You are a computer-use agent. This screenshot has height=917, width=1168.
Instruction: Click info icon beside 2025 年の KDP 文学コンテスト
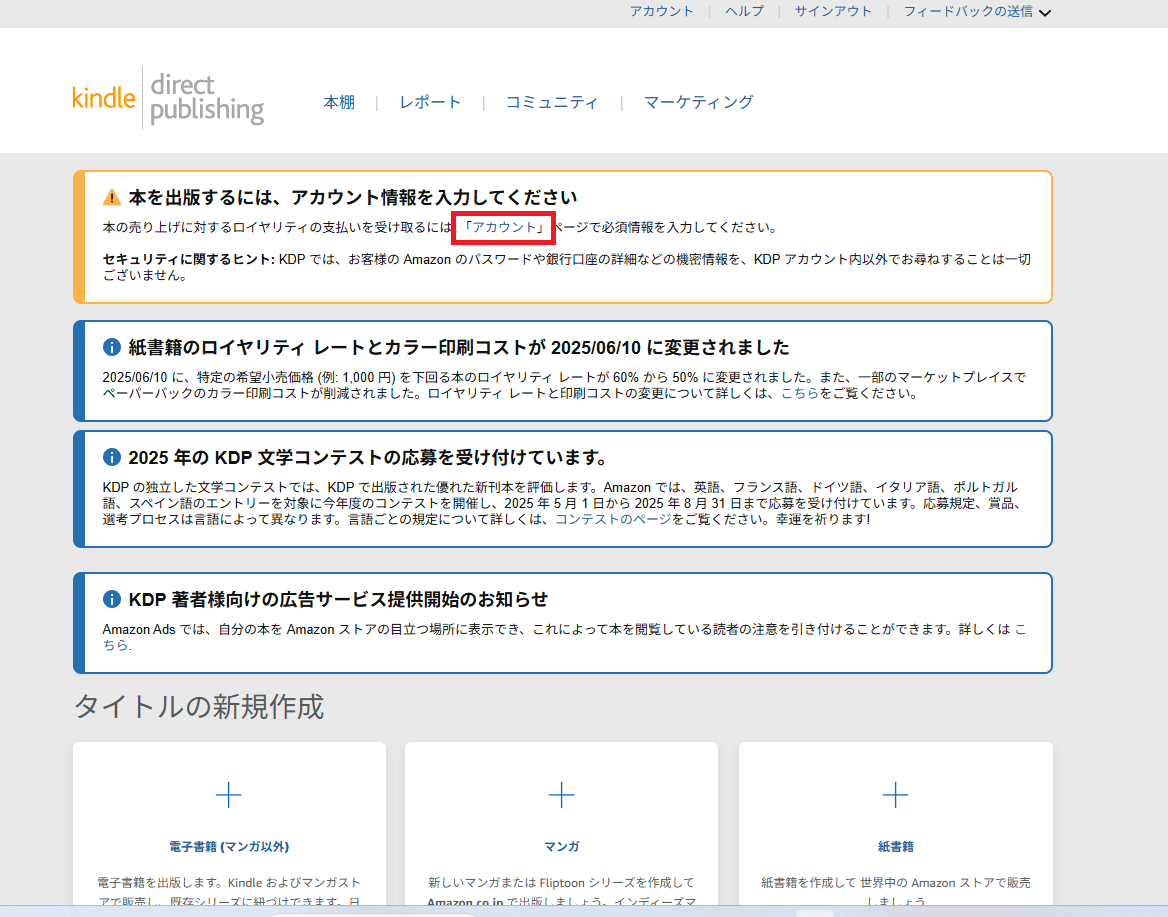[112, 457]
